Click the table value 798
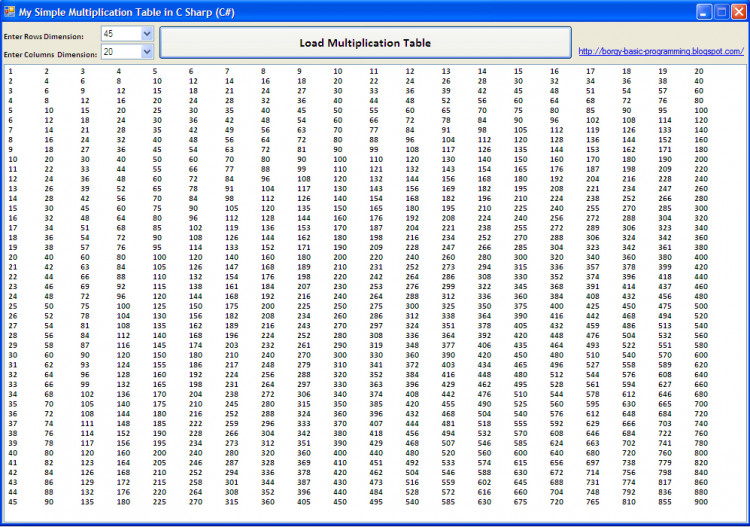 click(665, 472)
